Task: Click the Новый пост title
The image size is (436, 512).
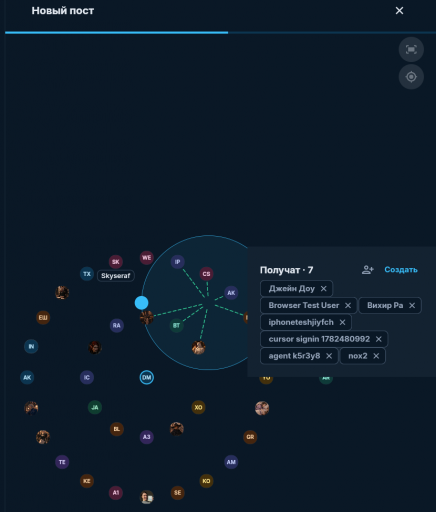Action: pos(63,11)
